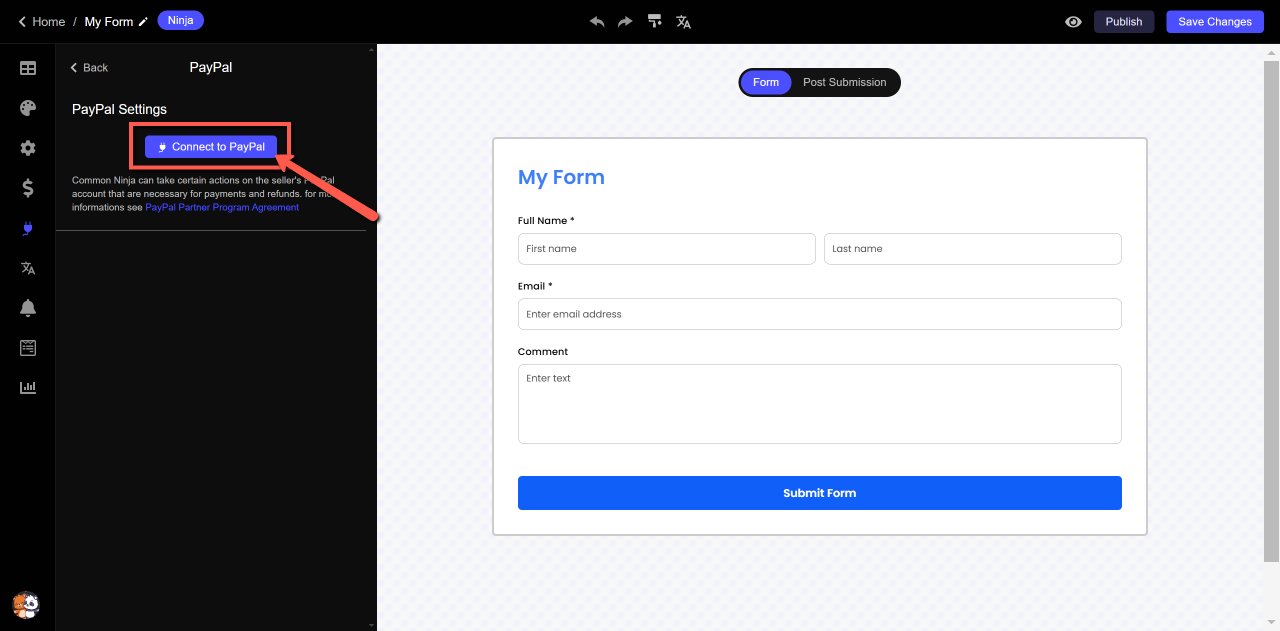Go back to Home breadcrumb
Image resolution: width=1280 pixels, height=631 pixels.
[42, 21]
